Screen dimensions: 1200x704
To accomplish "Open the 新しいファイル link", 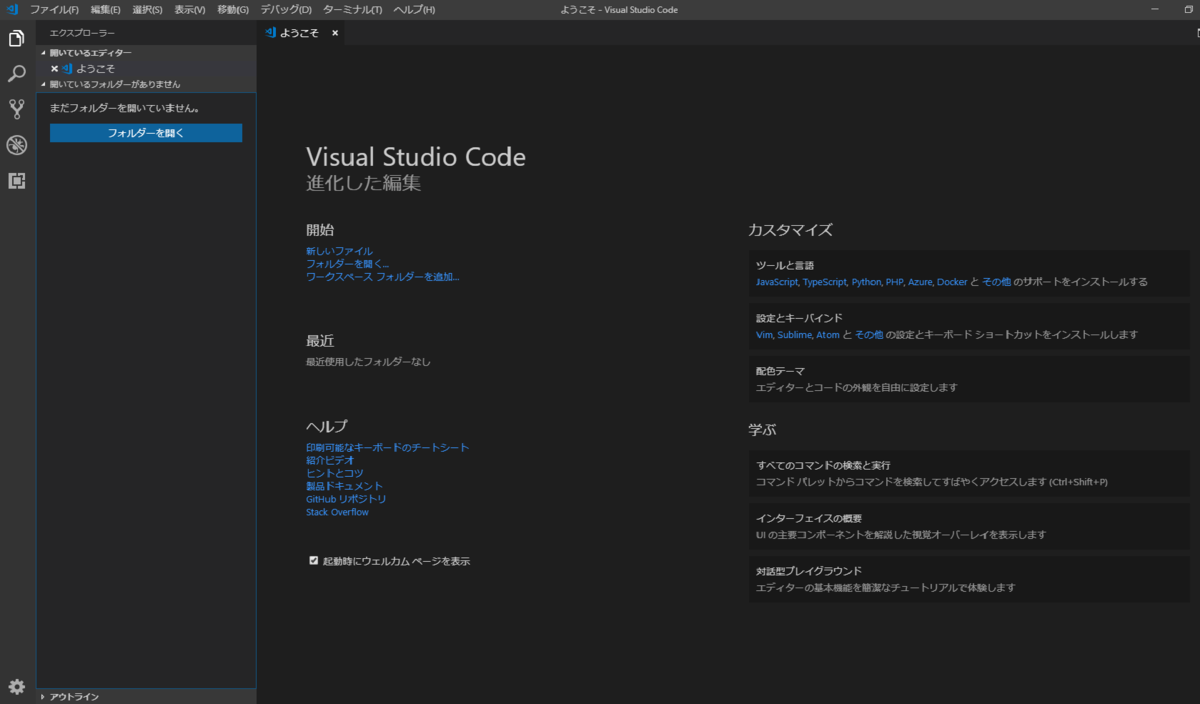I will coord(340,250).
